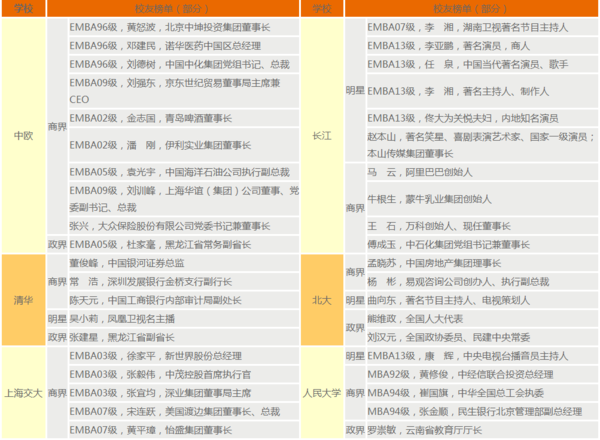Click the row for 刘汉元, 全国政协委员

(x=482, y=337)
